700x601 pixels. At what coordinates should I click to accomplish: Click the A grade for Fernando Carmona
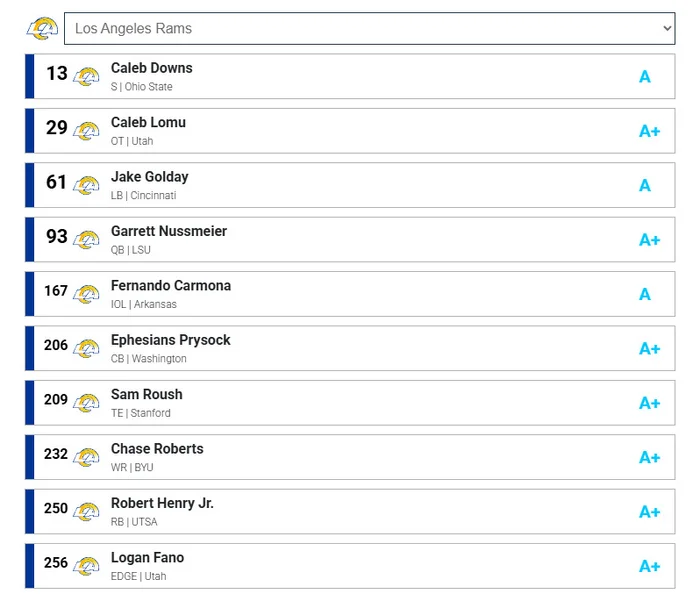645,294
